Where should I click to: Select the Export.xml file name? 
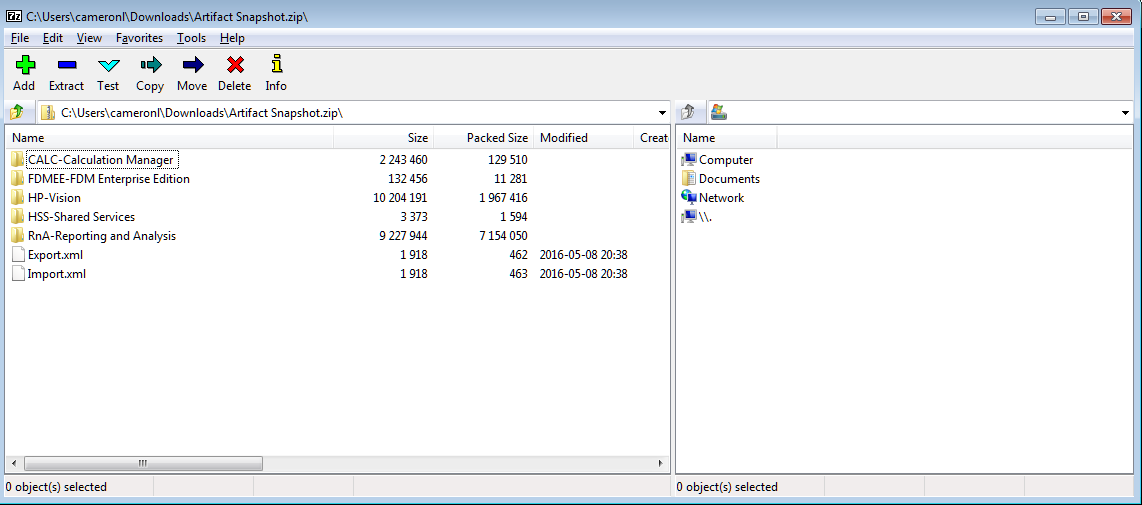coord(55,254)
